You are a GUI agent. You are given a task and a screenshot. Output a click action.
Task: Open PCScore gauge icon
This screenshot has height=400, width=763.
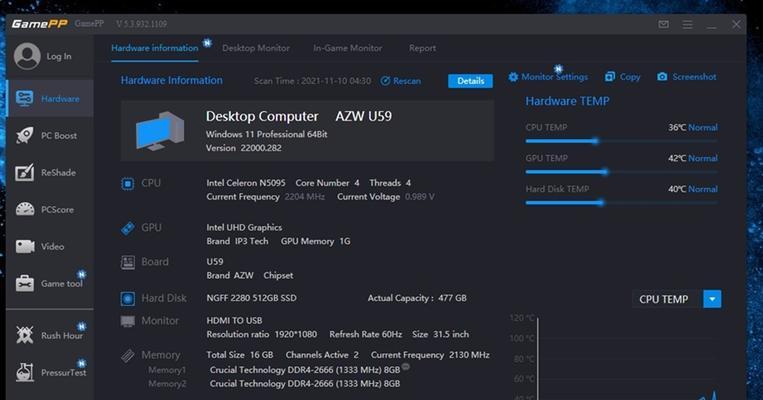point(25,209)
